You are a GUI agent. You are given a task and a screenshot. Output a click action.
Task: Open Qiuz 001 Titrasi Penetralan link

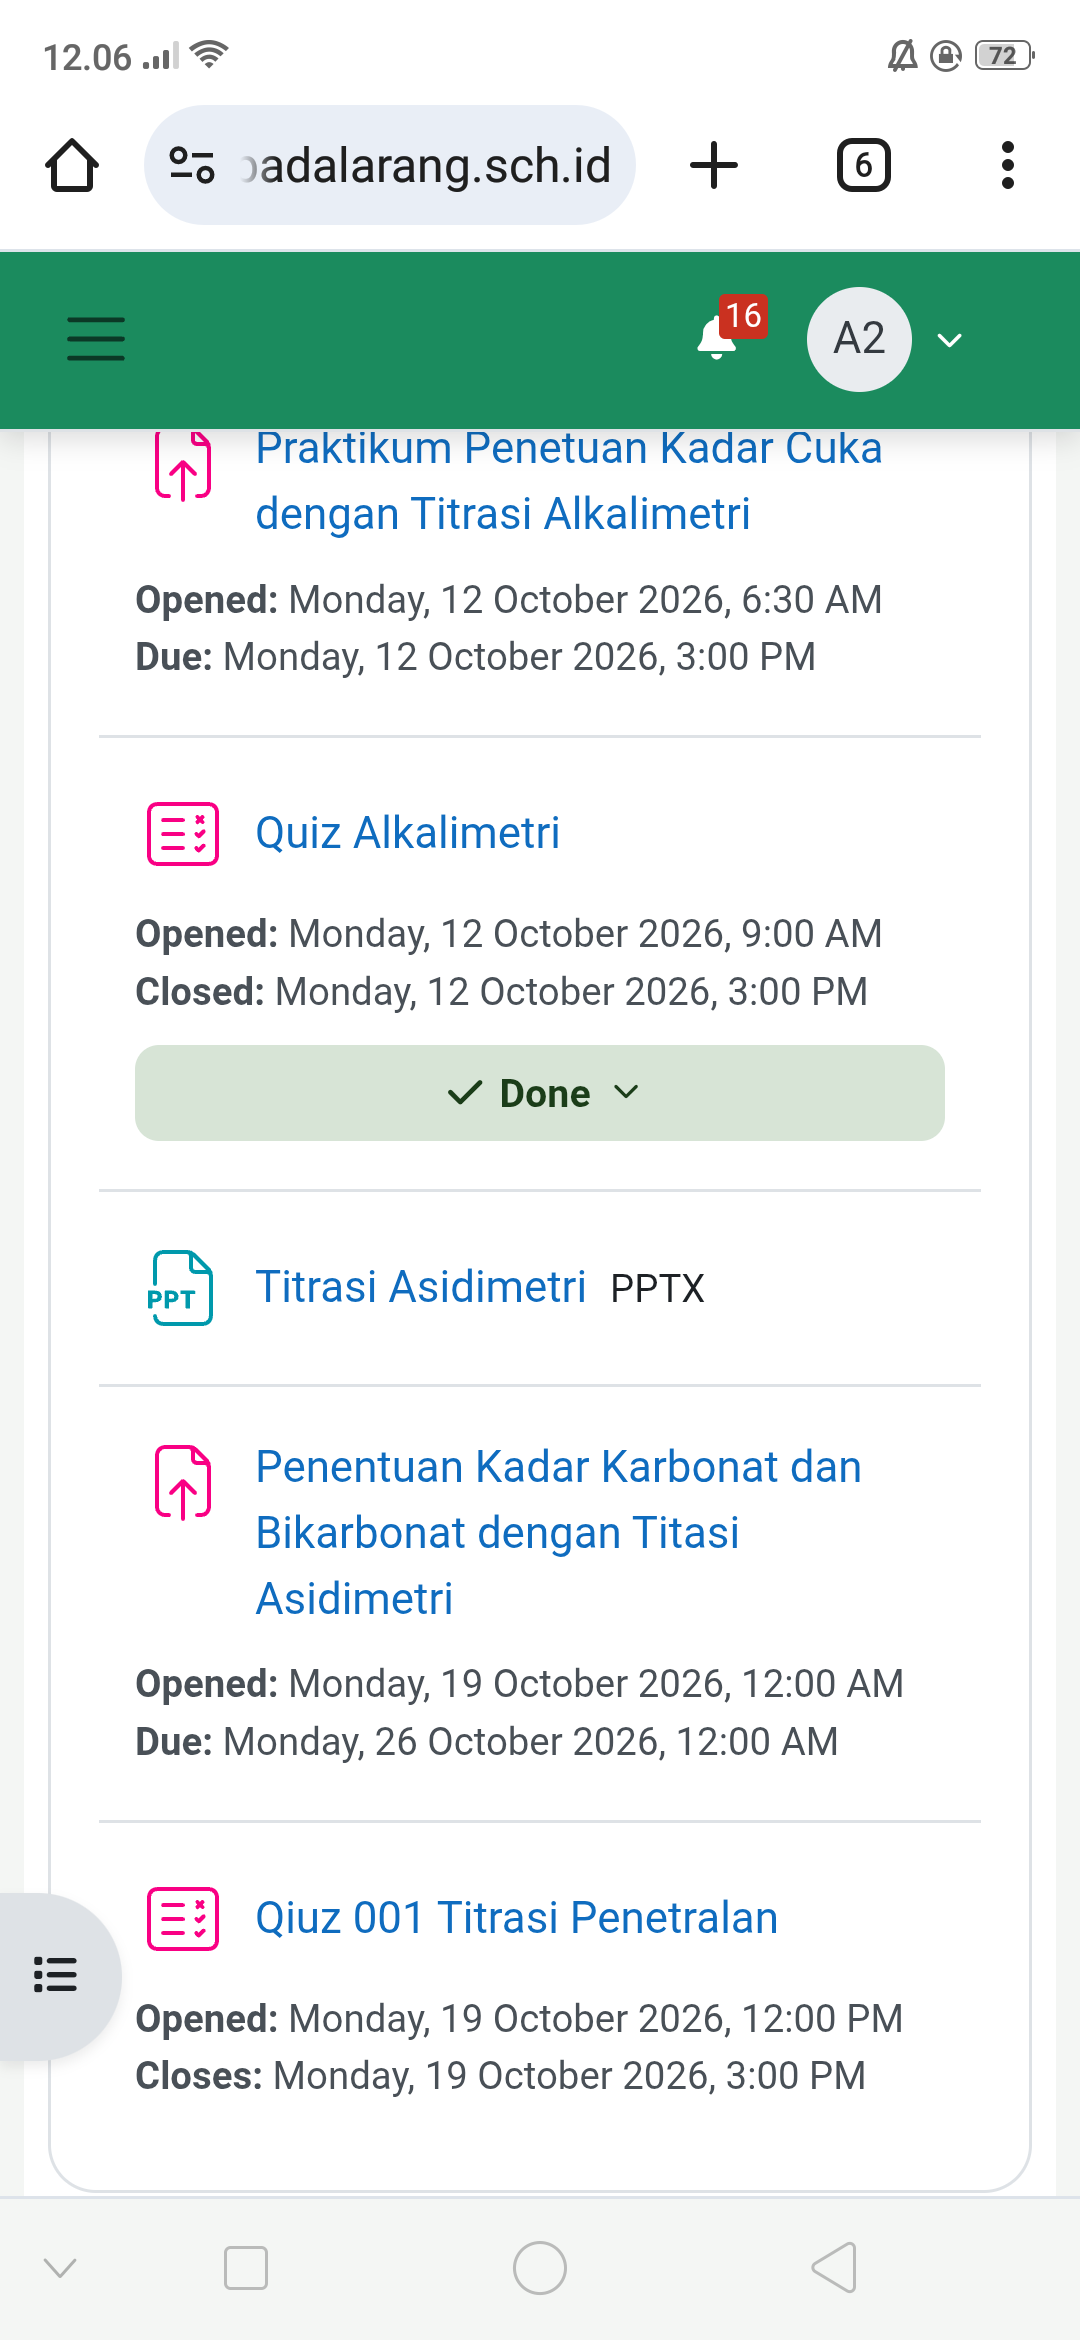click(x=517, y=1918)
